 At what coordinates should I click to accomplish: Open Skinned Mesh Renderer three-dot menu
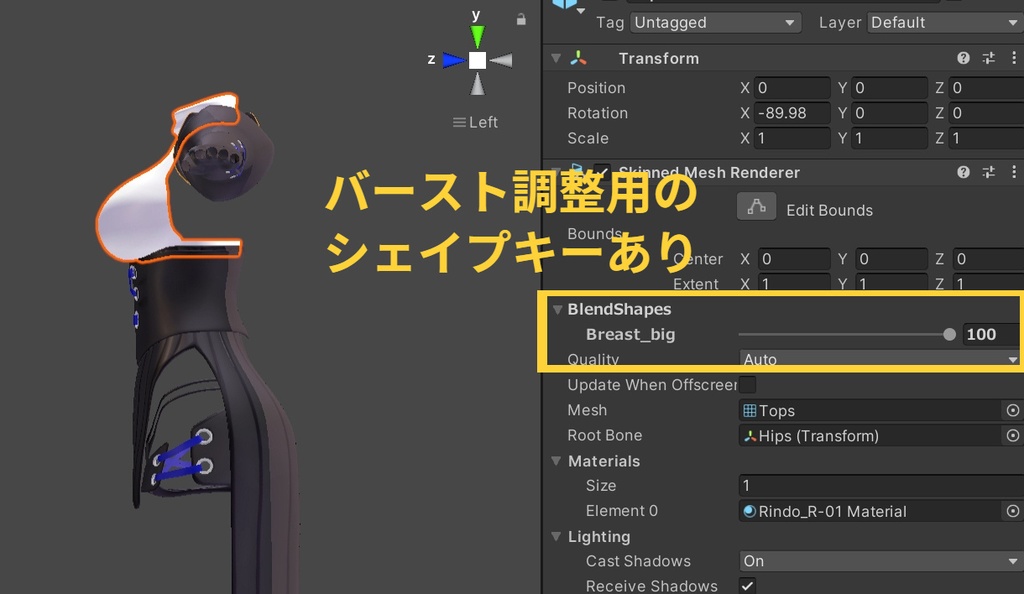click(x=1014, y=172)
